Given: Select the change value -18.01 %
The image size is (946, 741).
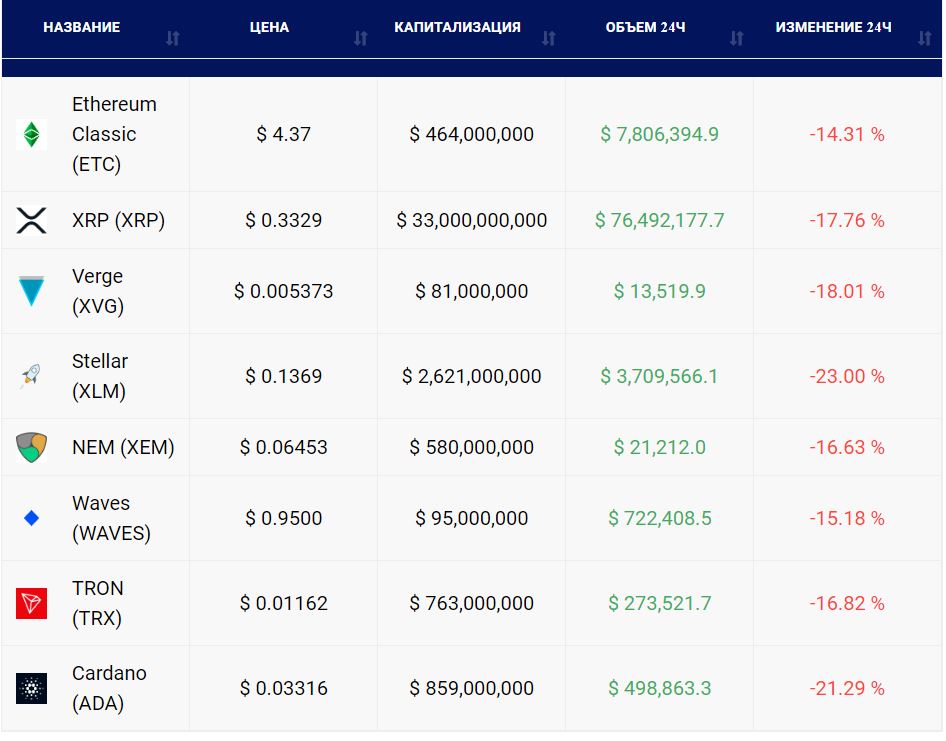Looking at the screenshot, I should (x=847, y=291).
